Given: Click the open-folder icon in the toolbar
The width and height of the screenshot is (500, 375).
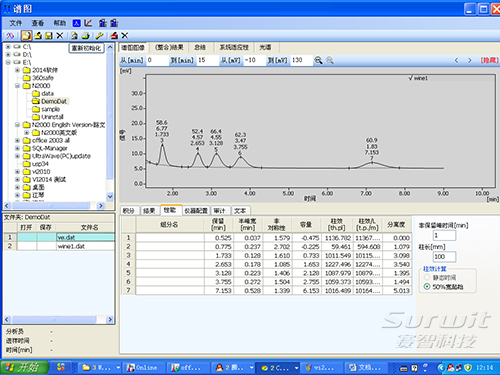Looking at the screenshot, I should 38,35.
